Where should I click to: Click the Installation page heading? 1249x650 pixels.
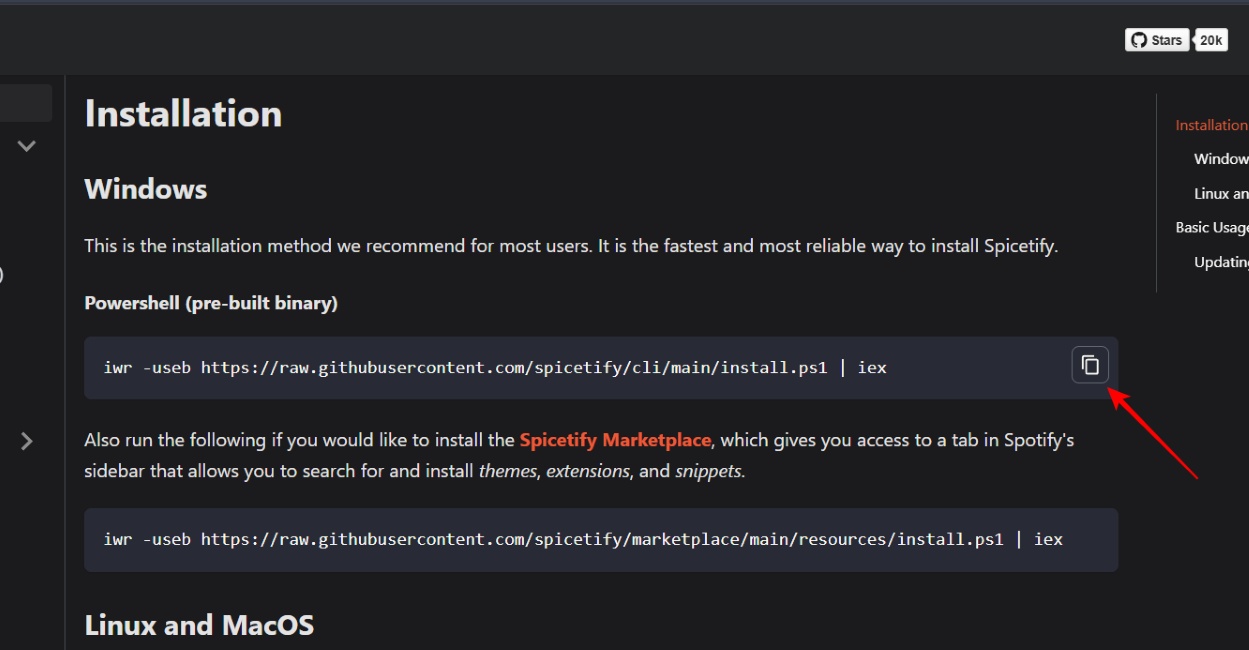pos(182,113)
